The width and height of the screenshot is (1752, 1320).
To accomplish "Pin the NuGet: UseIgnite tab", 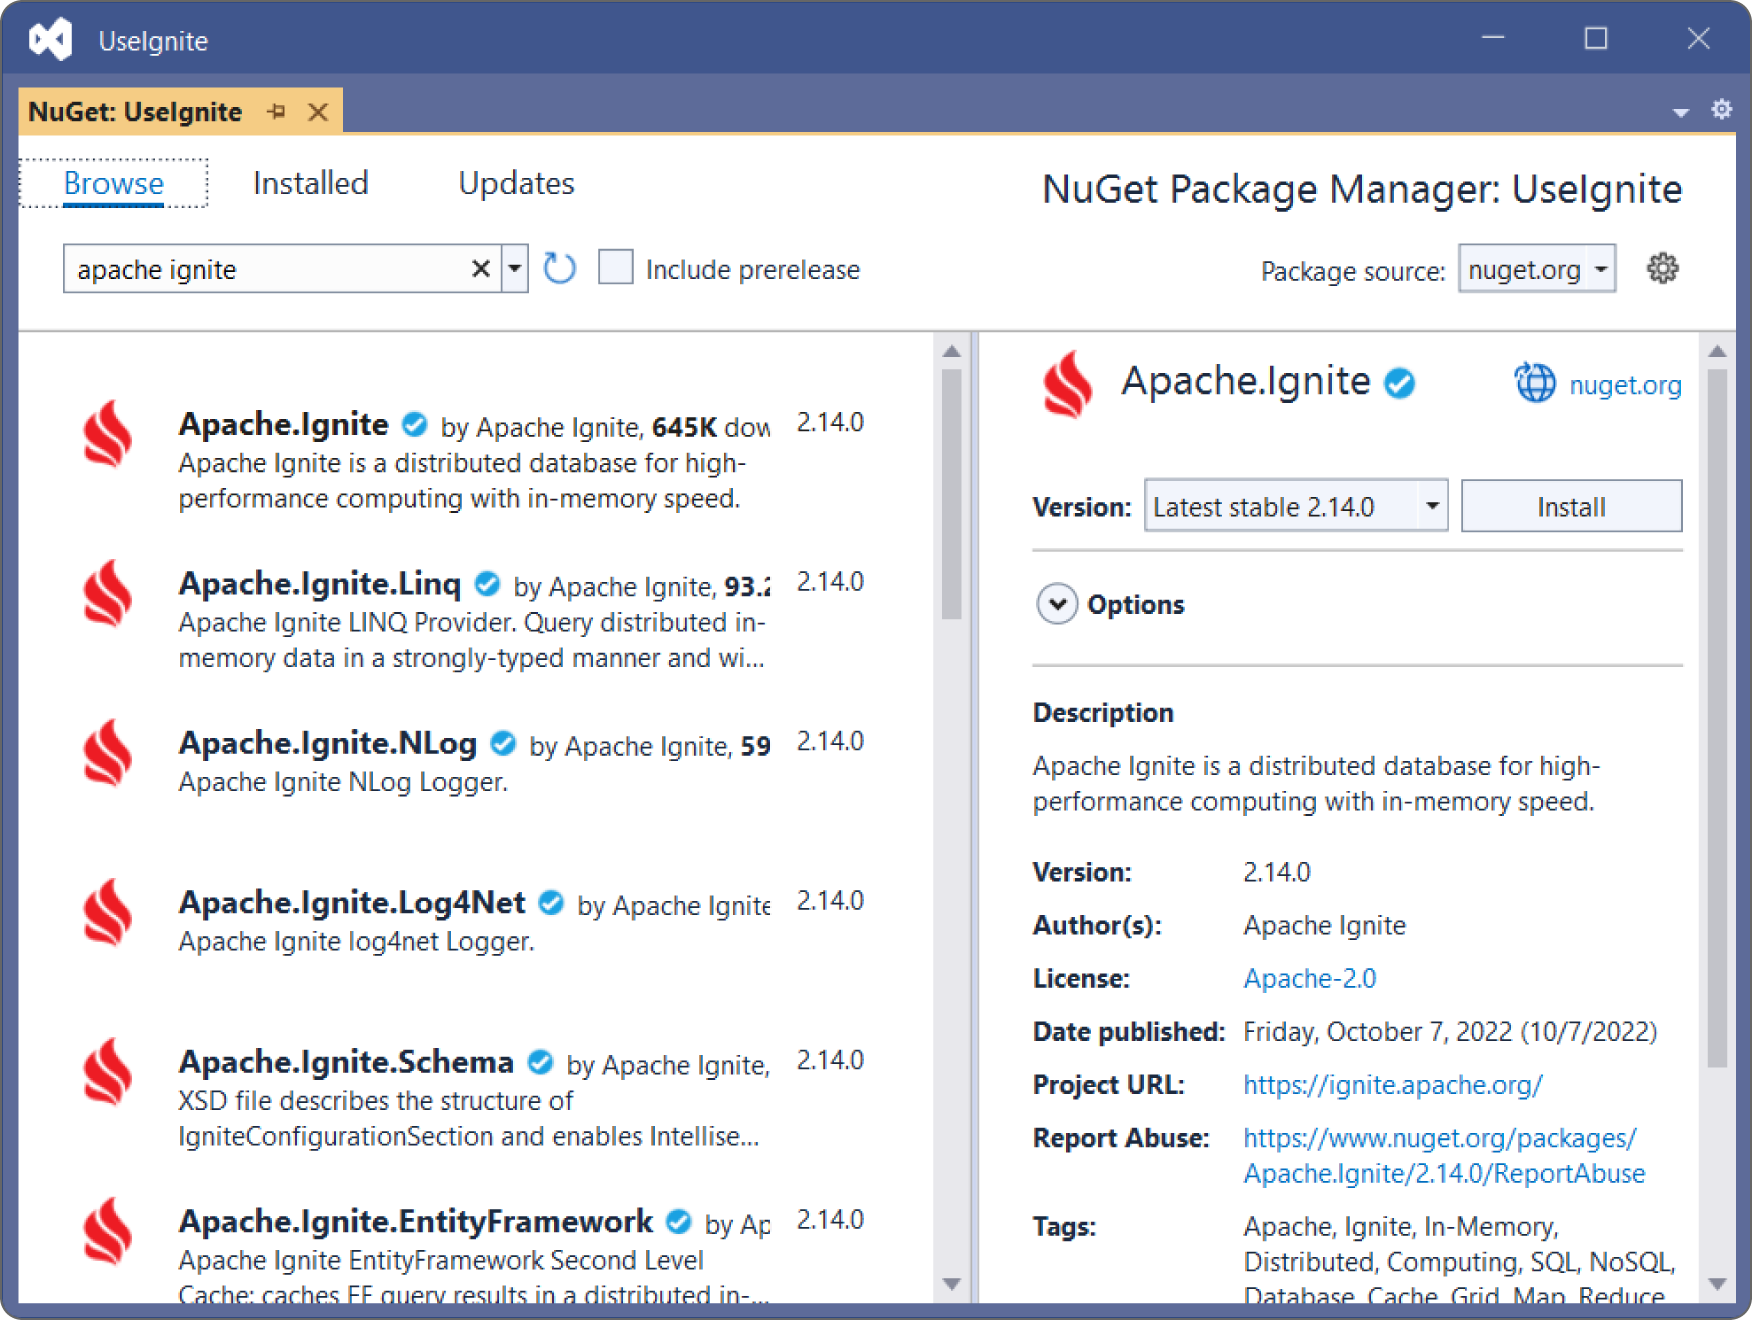I will tap(277, 112).
